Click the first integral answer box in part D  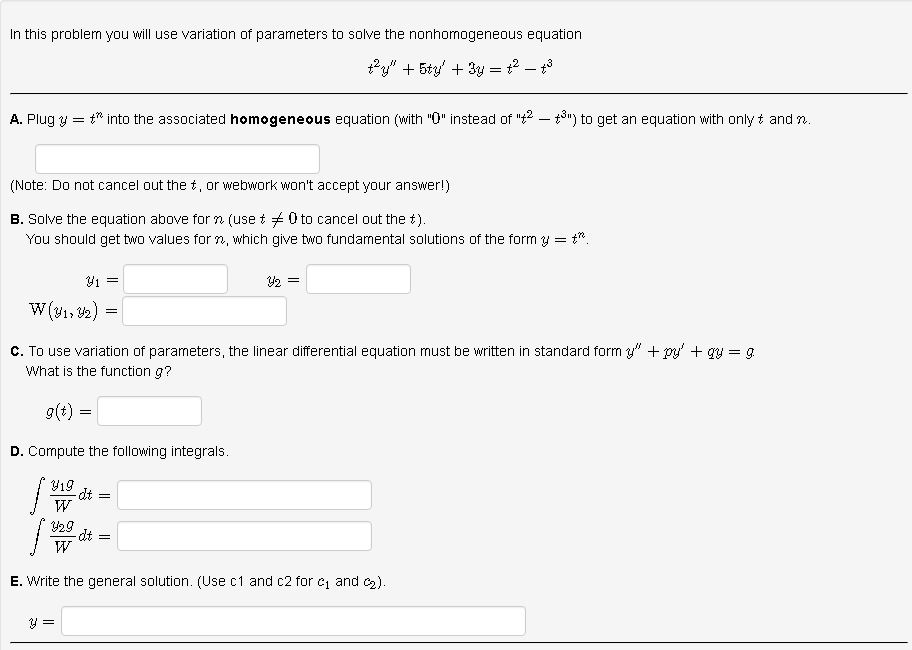pyautogui.click(x=244, y=494)
